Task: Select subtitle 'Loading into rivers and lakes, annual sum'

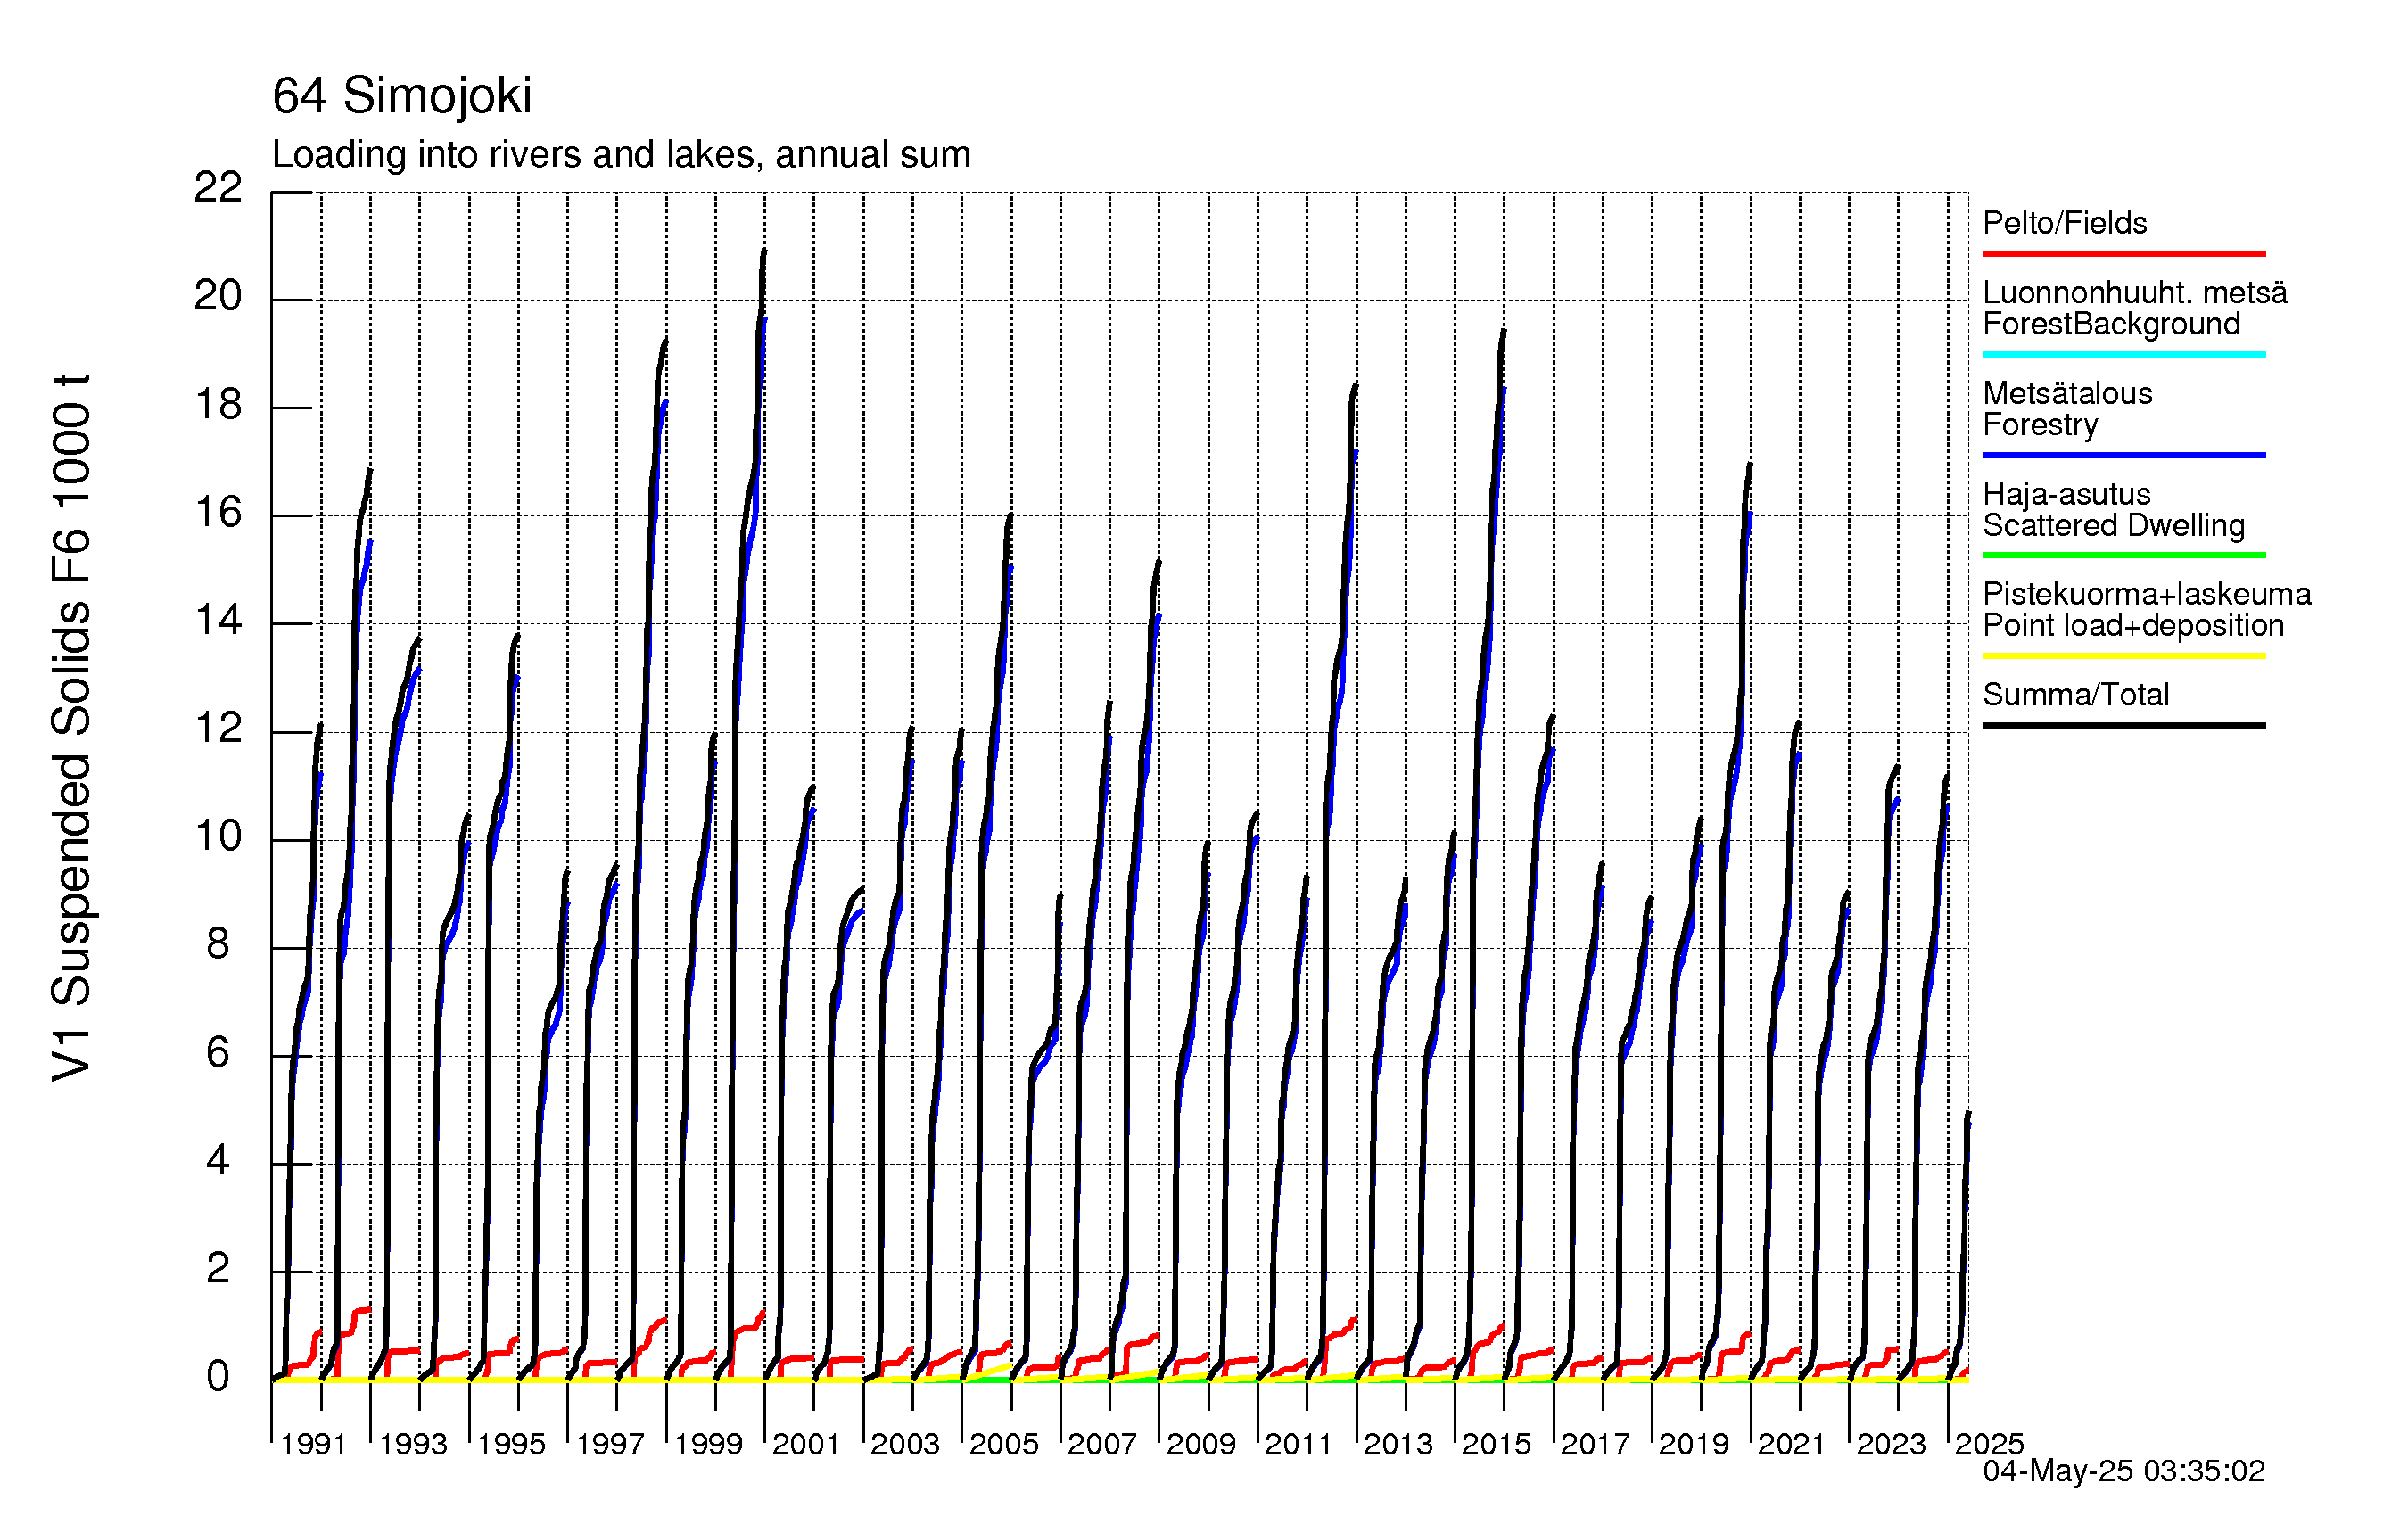Action: click(621, 155)
